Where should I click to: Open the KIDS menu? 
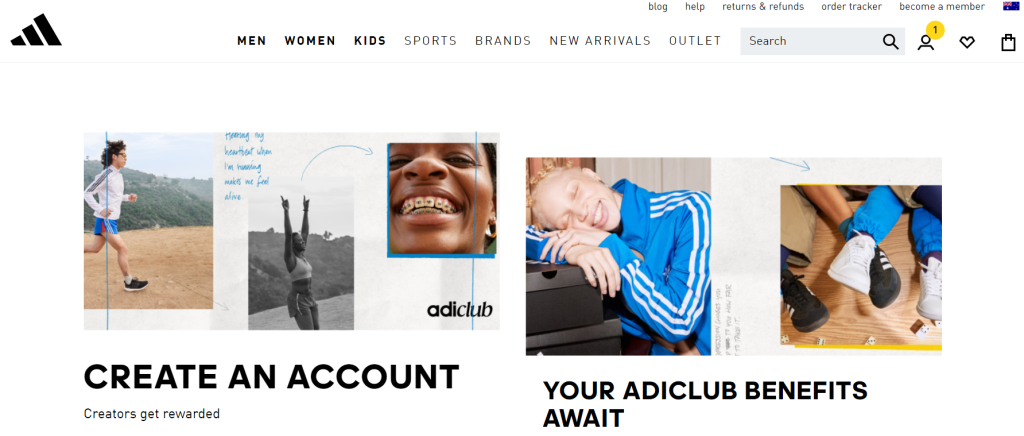(370, 40)
